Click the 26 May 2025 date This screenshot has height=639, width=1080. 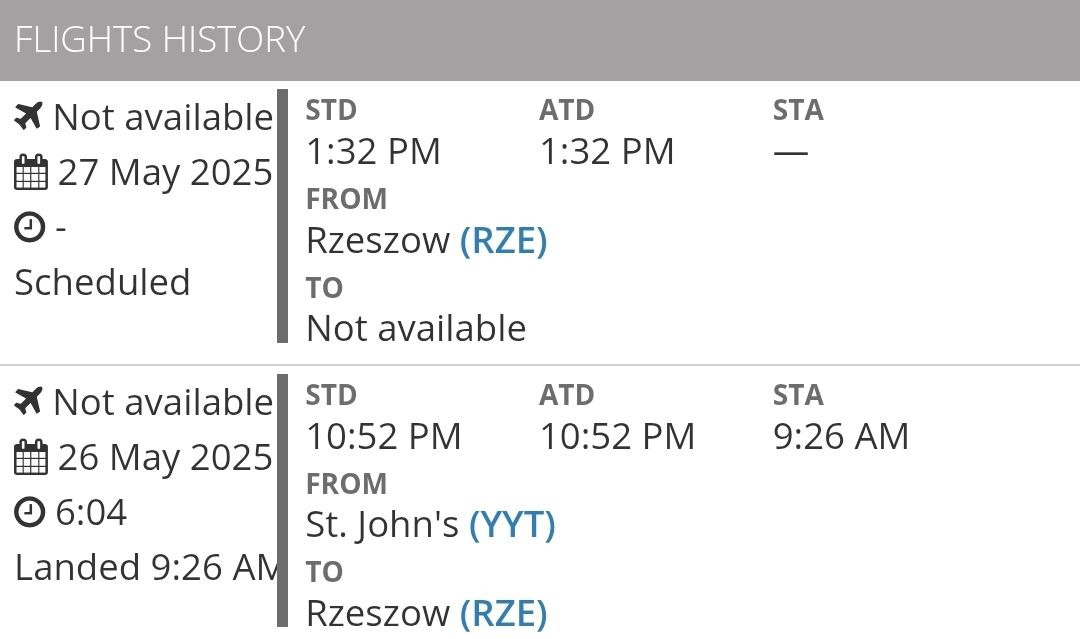[164, 458]
